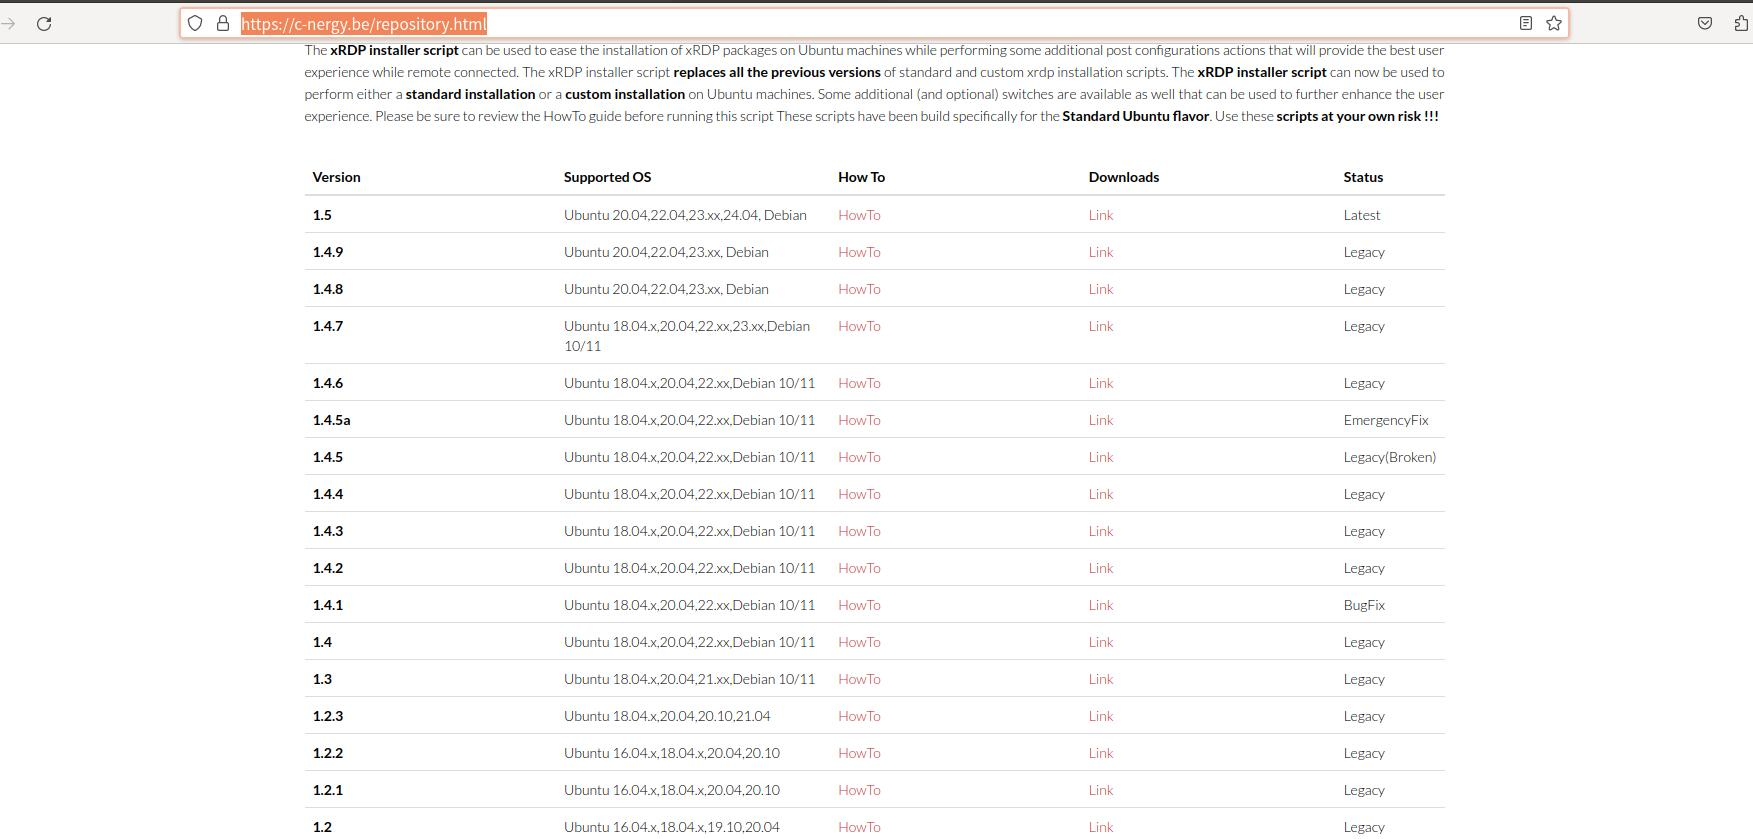Screen dimensions: 1753x839
Task: Click version number 1.5
Action: point(322,215)
